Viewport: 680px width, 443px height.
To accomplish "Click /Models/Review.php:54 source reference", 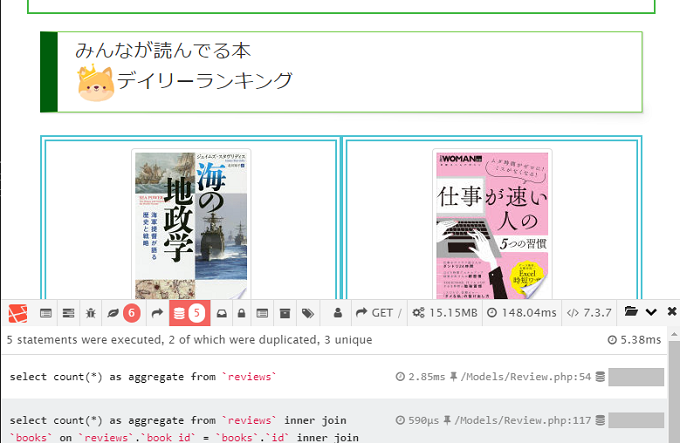I will click(x=526, y=377).
